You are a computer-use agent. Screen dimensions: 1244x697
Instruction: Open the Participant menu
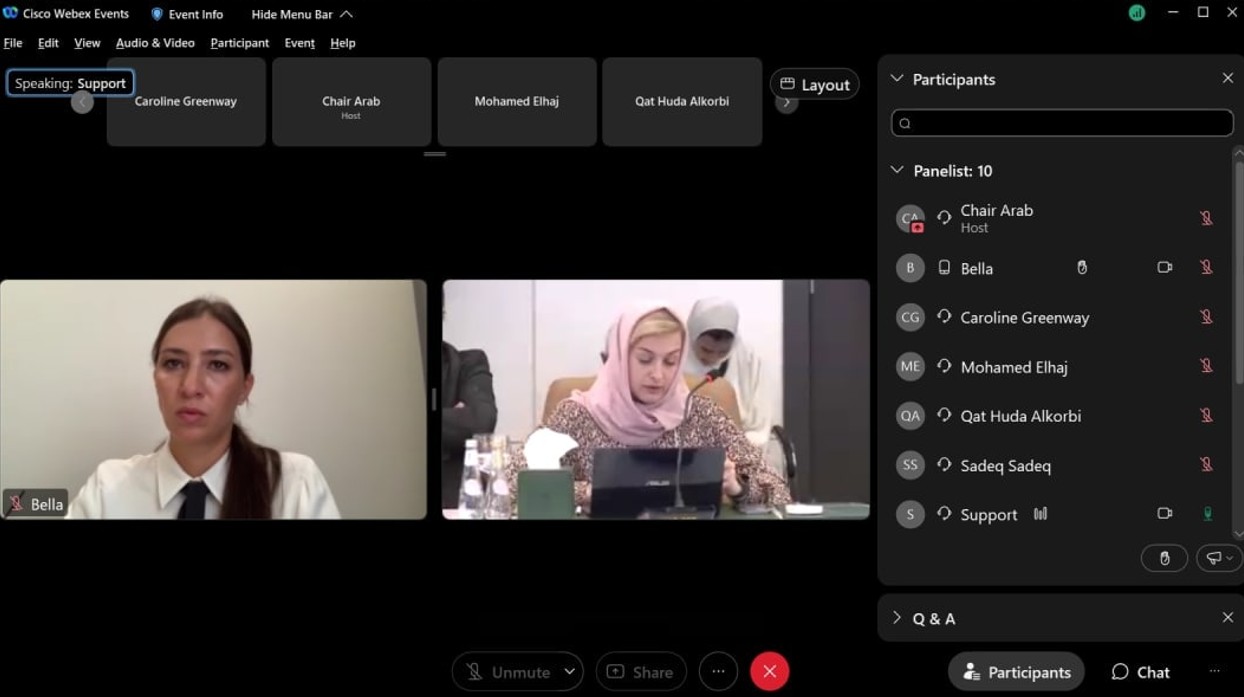[x=240, y=43]
